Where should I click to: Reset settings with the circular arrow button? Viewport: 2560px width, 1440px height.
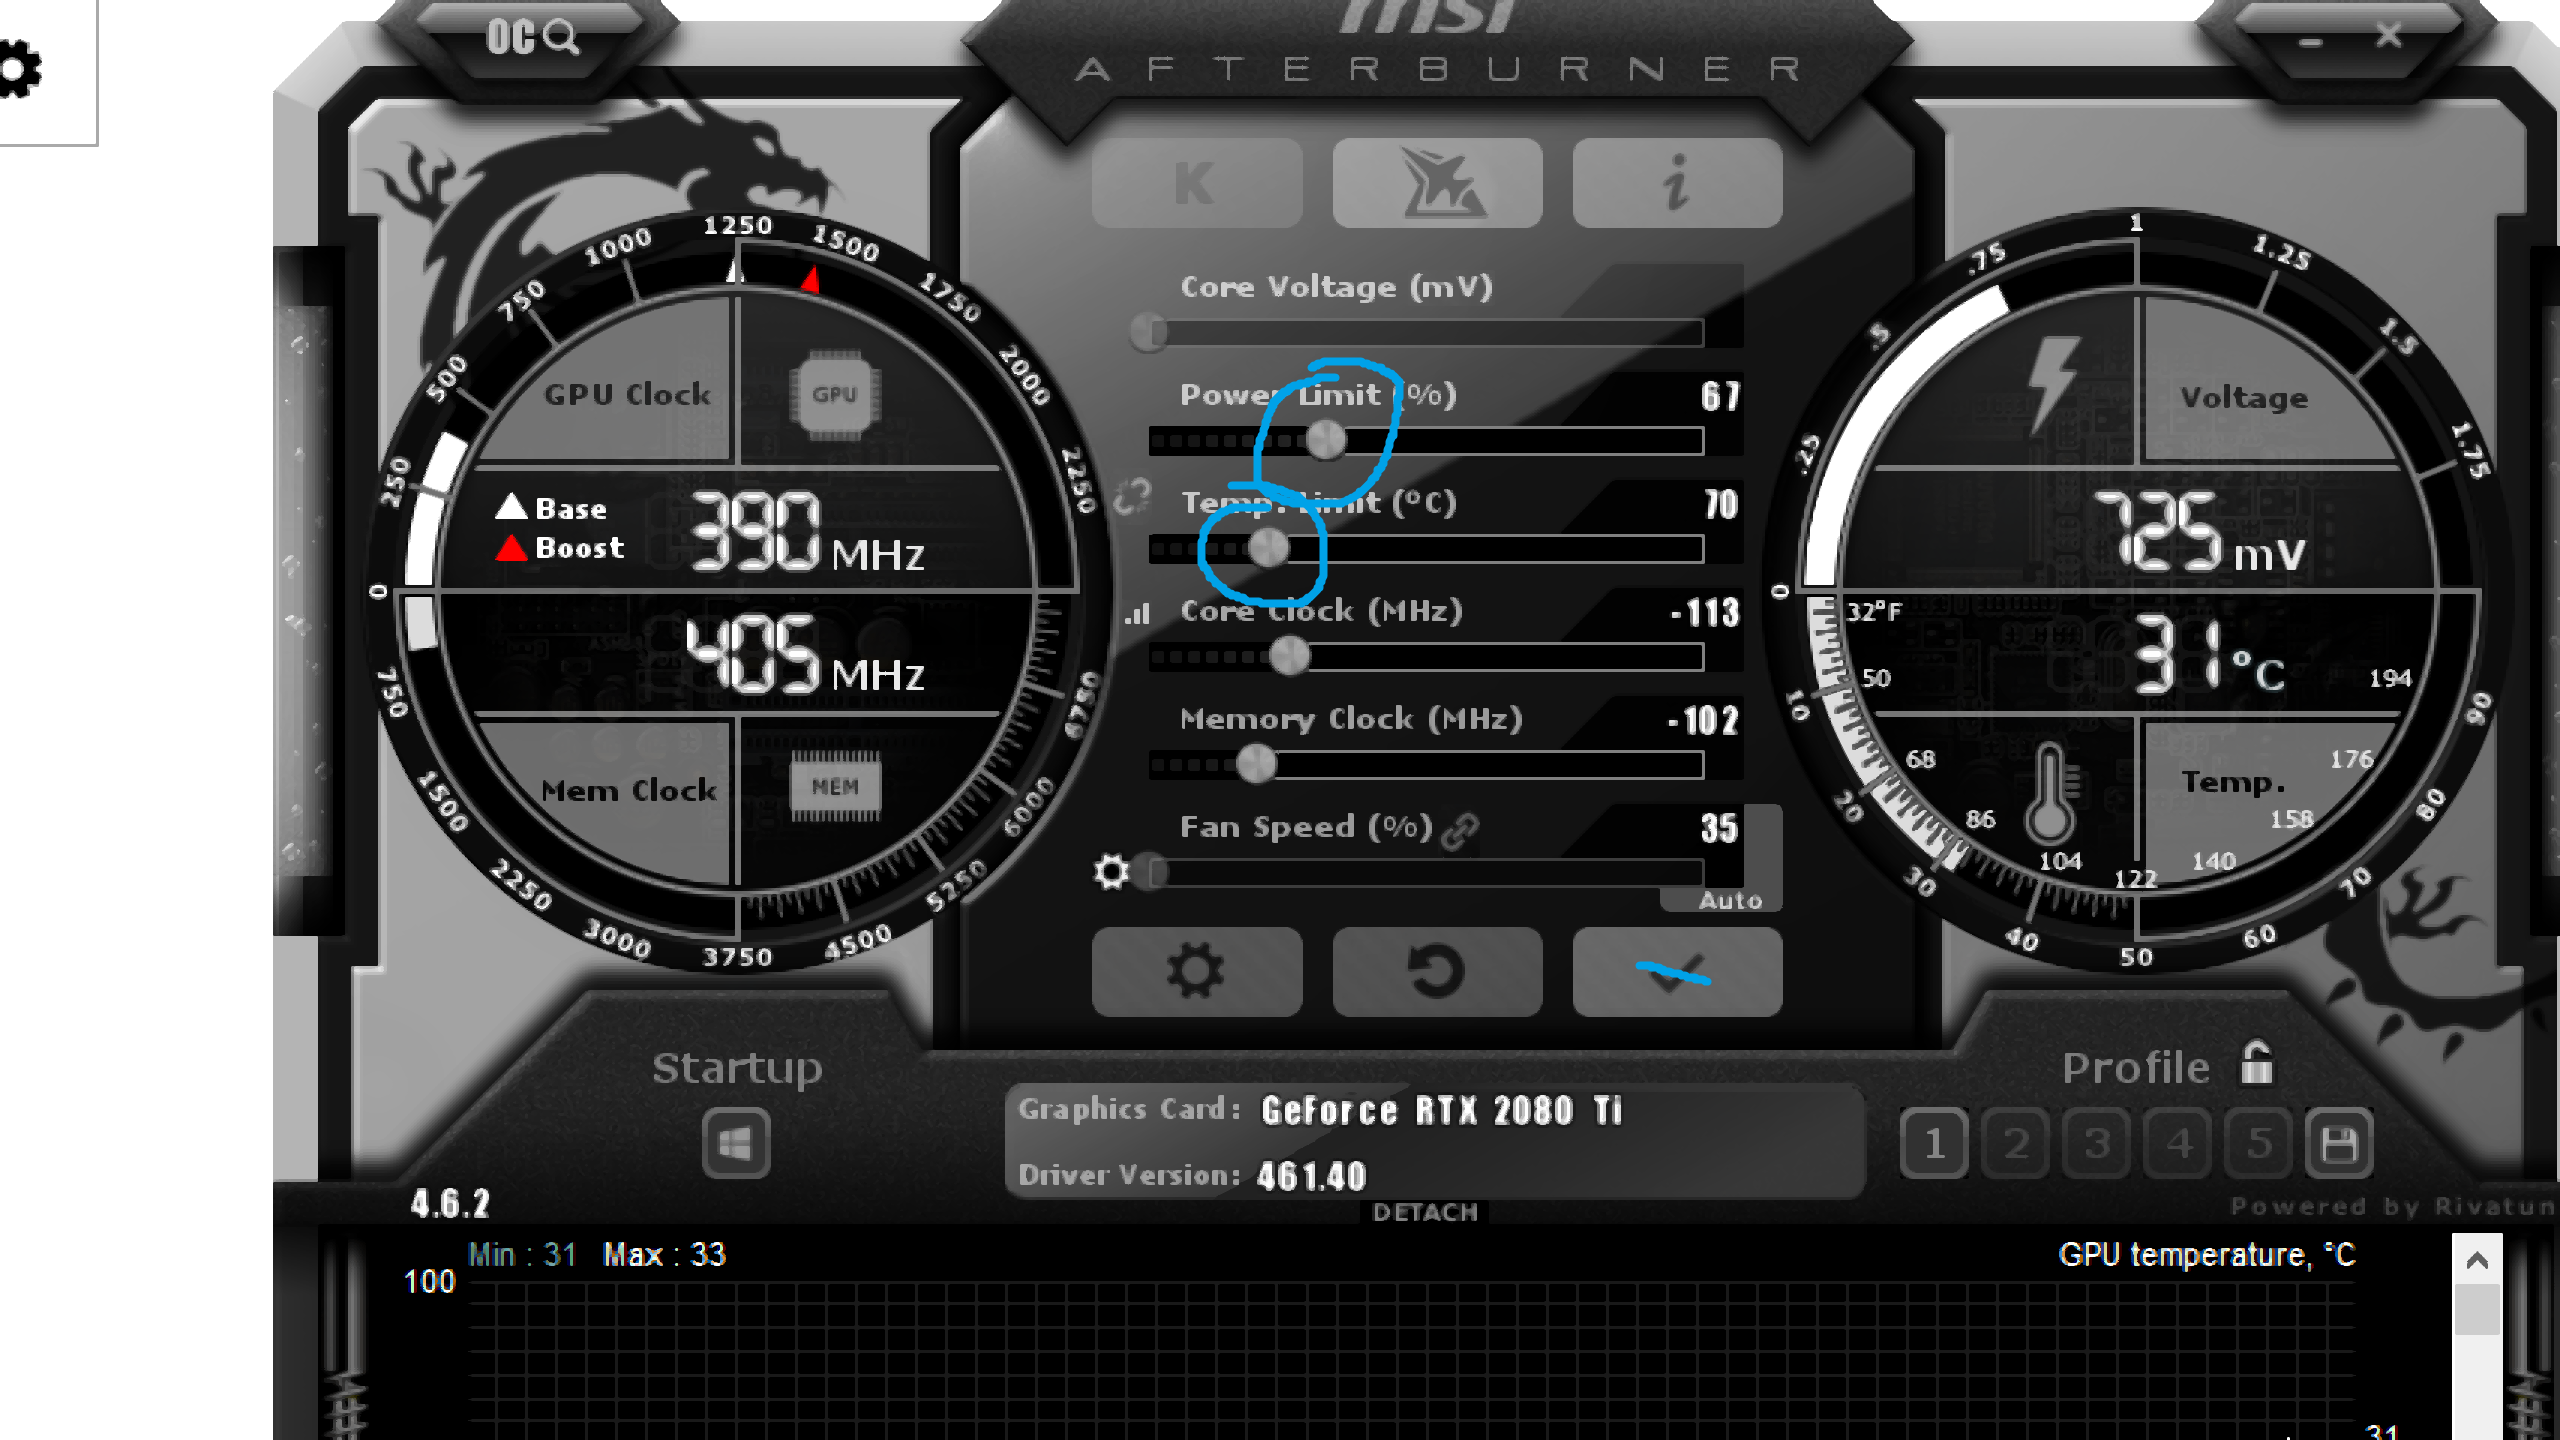click(1437, 972)
